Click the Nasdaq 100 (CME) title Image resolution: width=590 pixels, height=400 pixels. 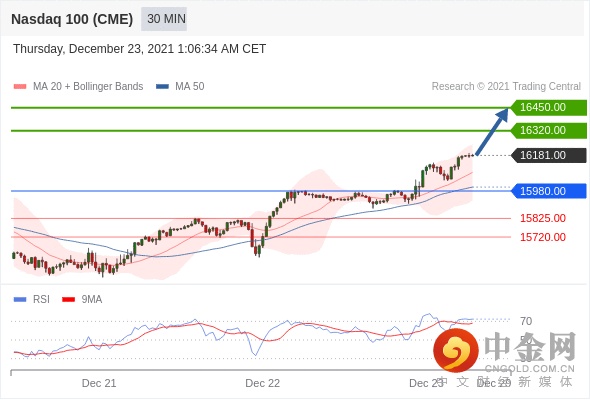click(72, 19)
